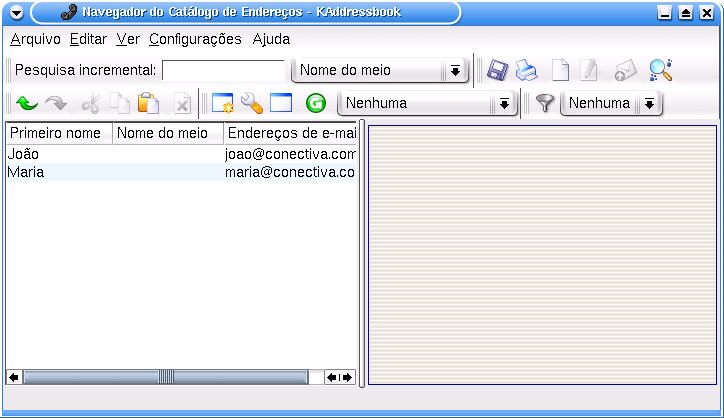Viewport: 724px width, 418px height.
Task: Click the gray redo arrow
Action: click(56, 103)
